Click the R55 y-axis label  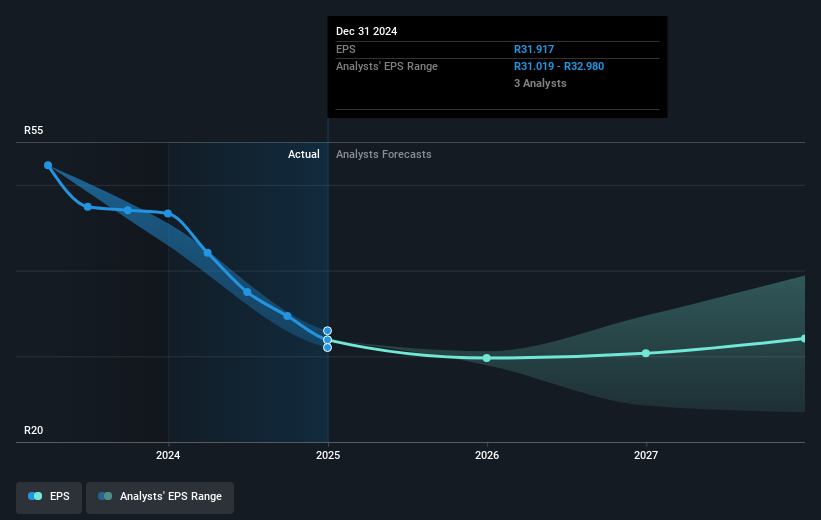click(34, 130)
